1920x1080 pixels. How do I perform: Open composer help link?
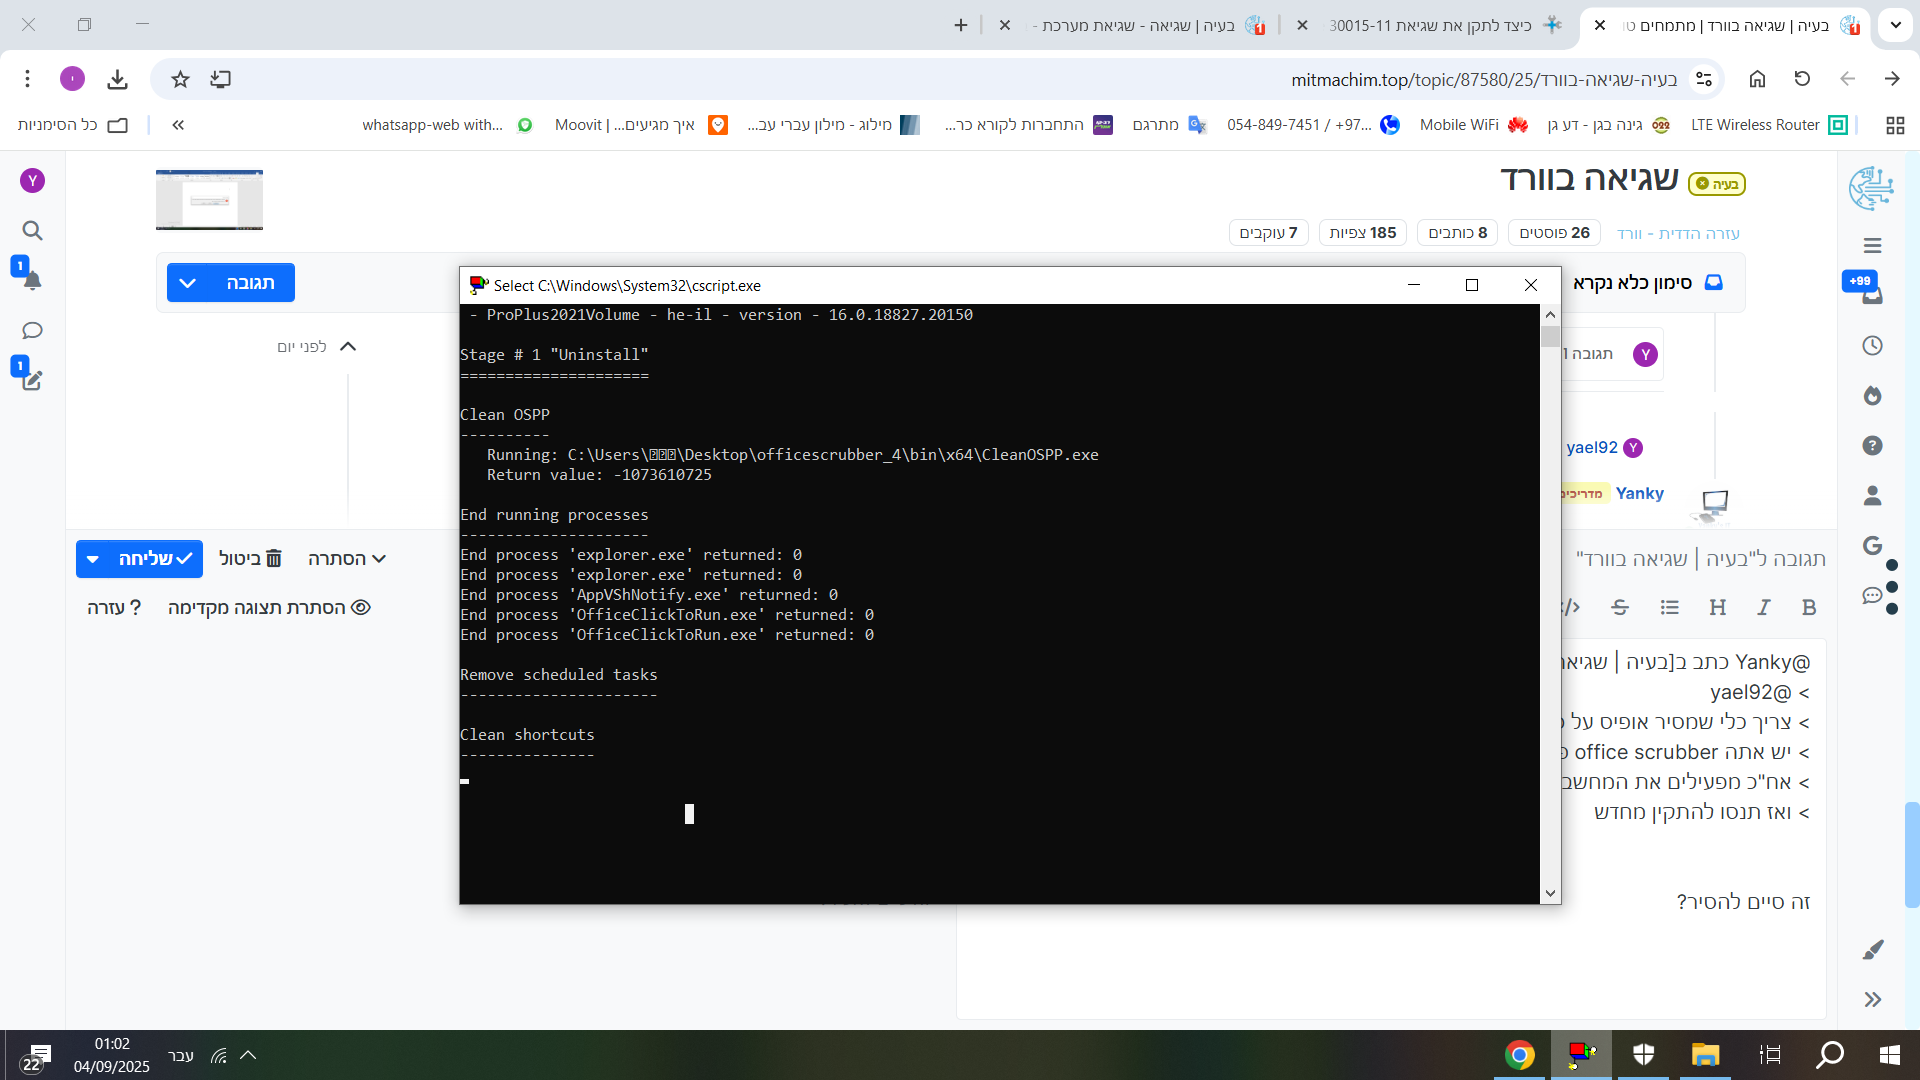[114, 607]
